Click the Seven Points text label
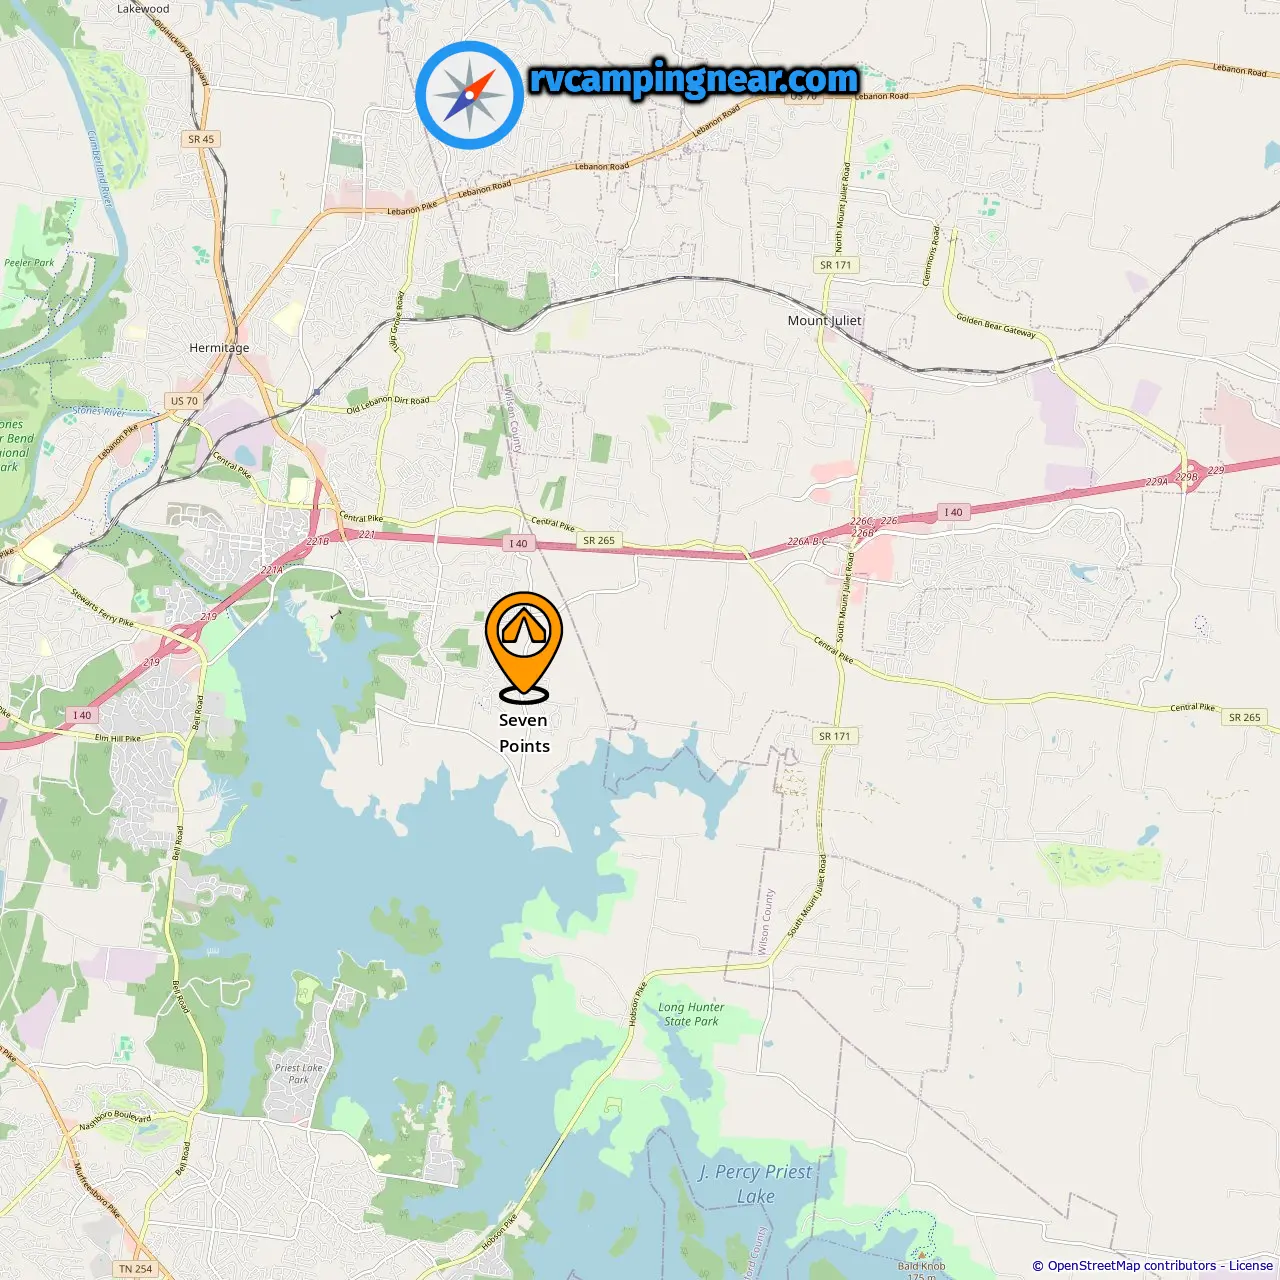 pyautogui.click(x=524, y=733)
